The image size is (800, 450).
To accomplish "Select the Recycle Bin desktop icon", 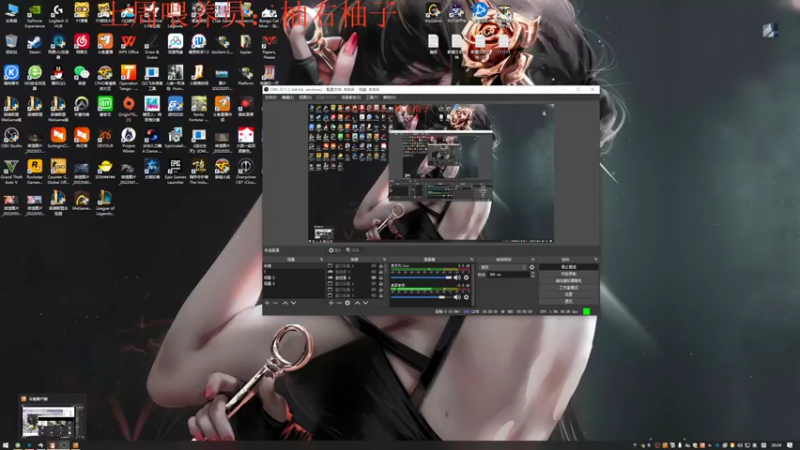I will (x=11, y=42).
